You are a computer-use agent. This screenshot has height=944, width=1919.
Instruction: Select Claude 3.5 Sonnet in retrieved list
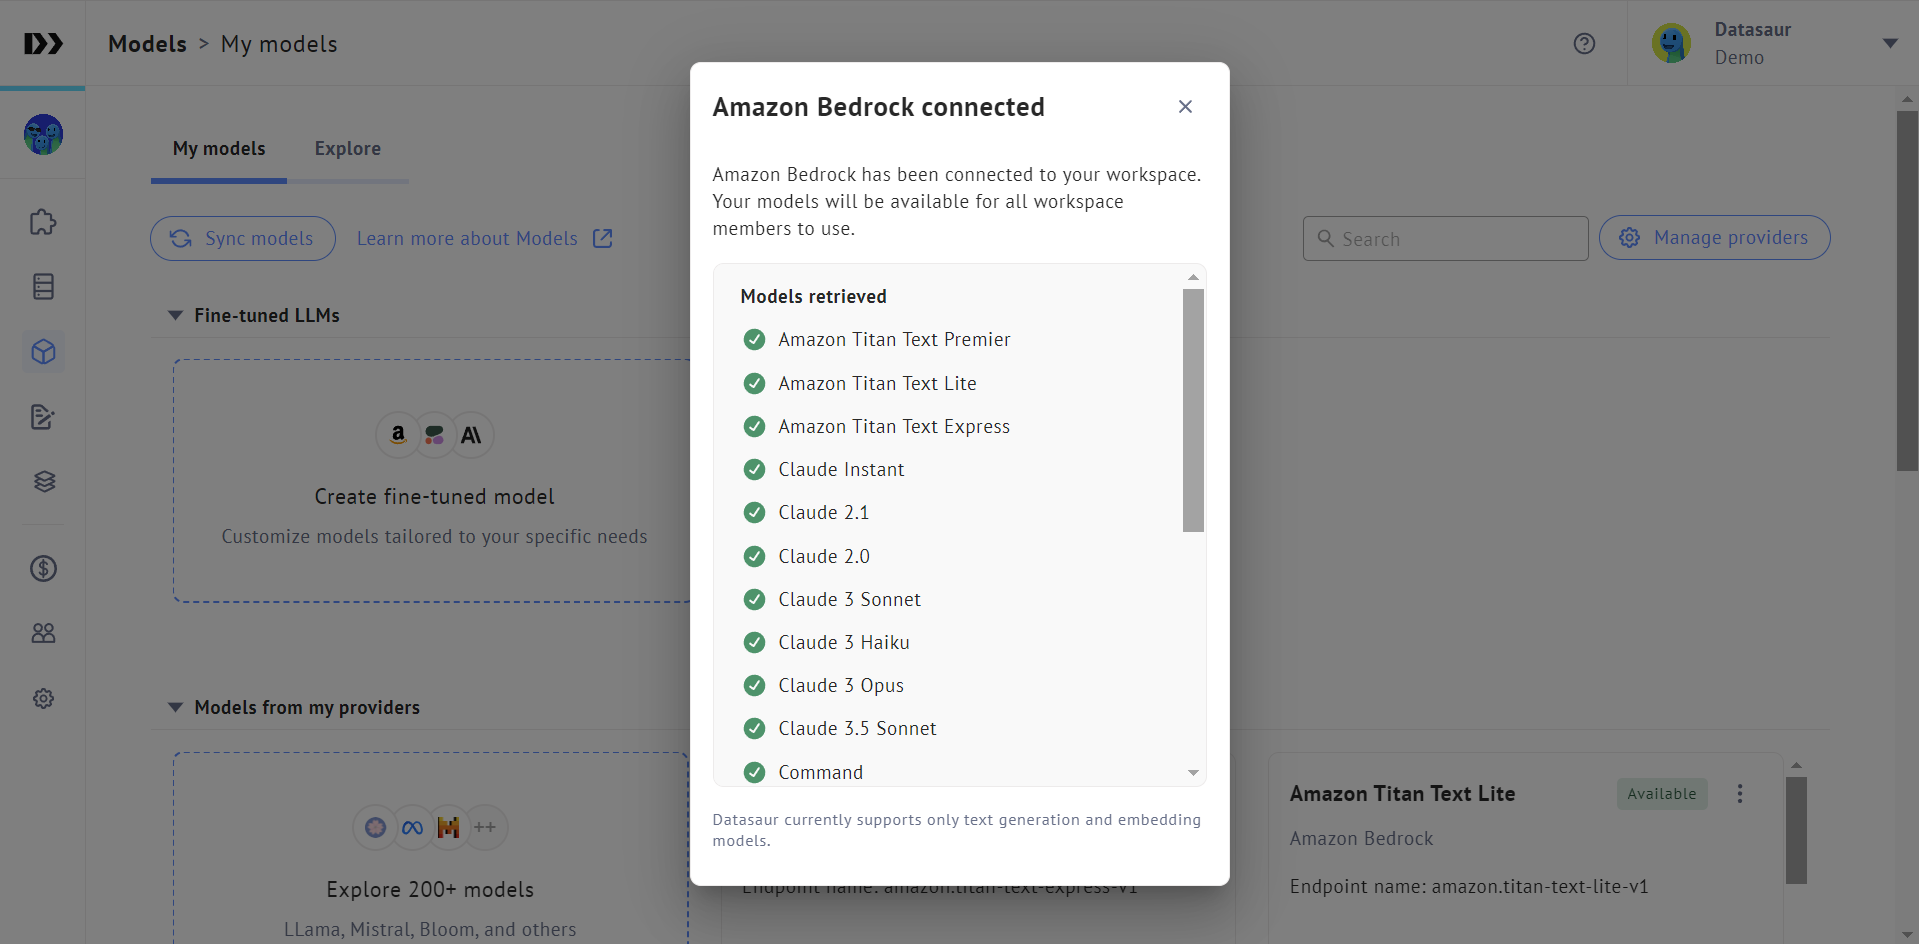pyautogui.click(x=857, y=729)
